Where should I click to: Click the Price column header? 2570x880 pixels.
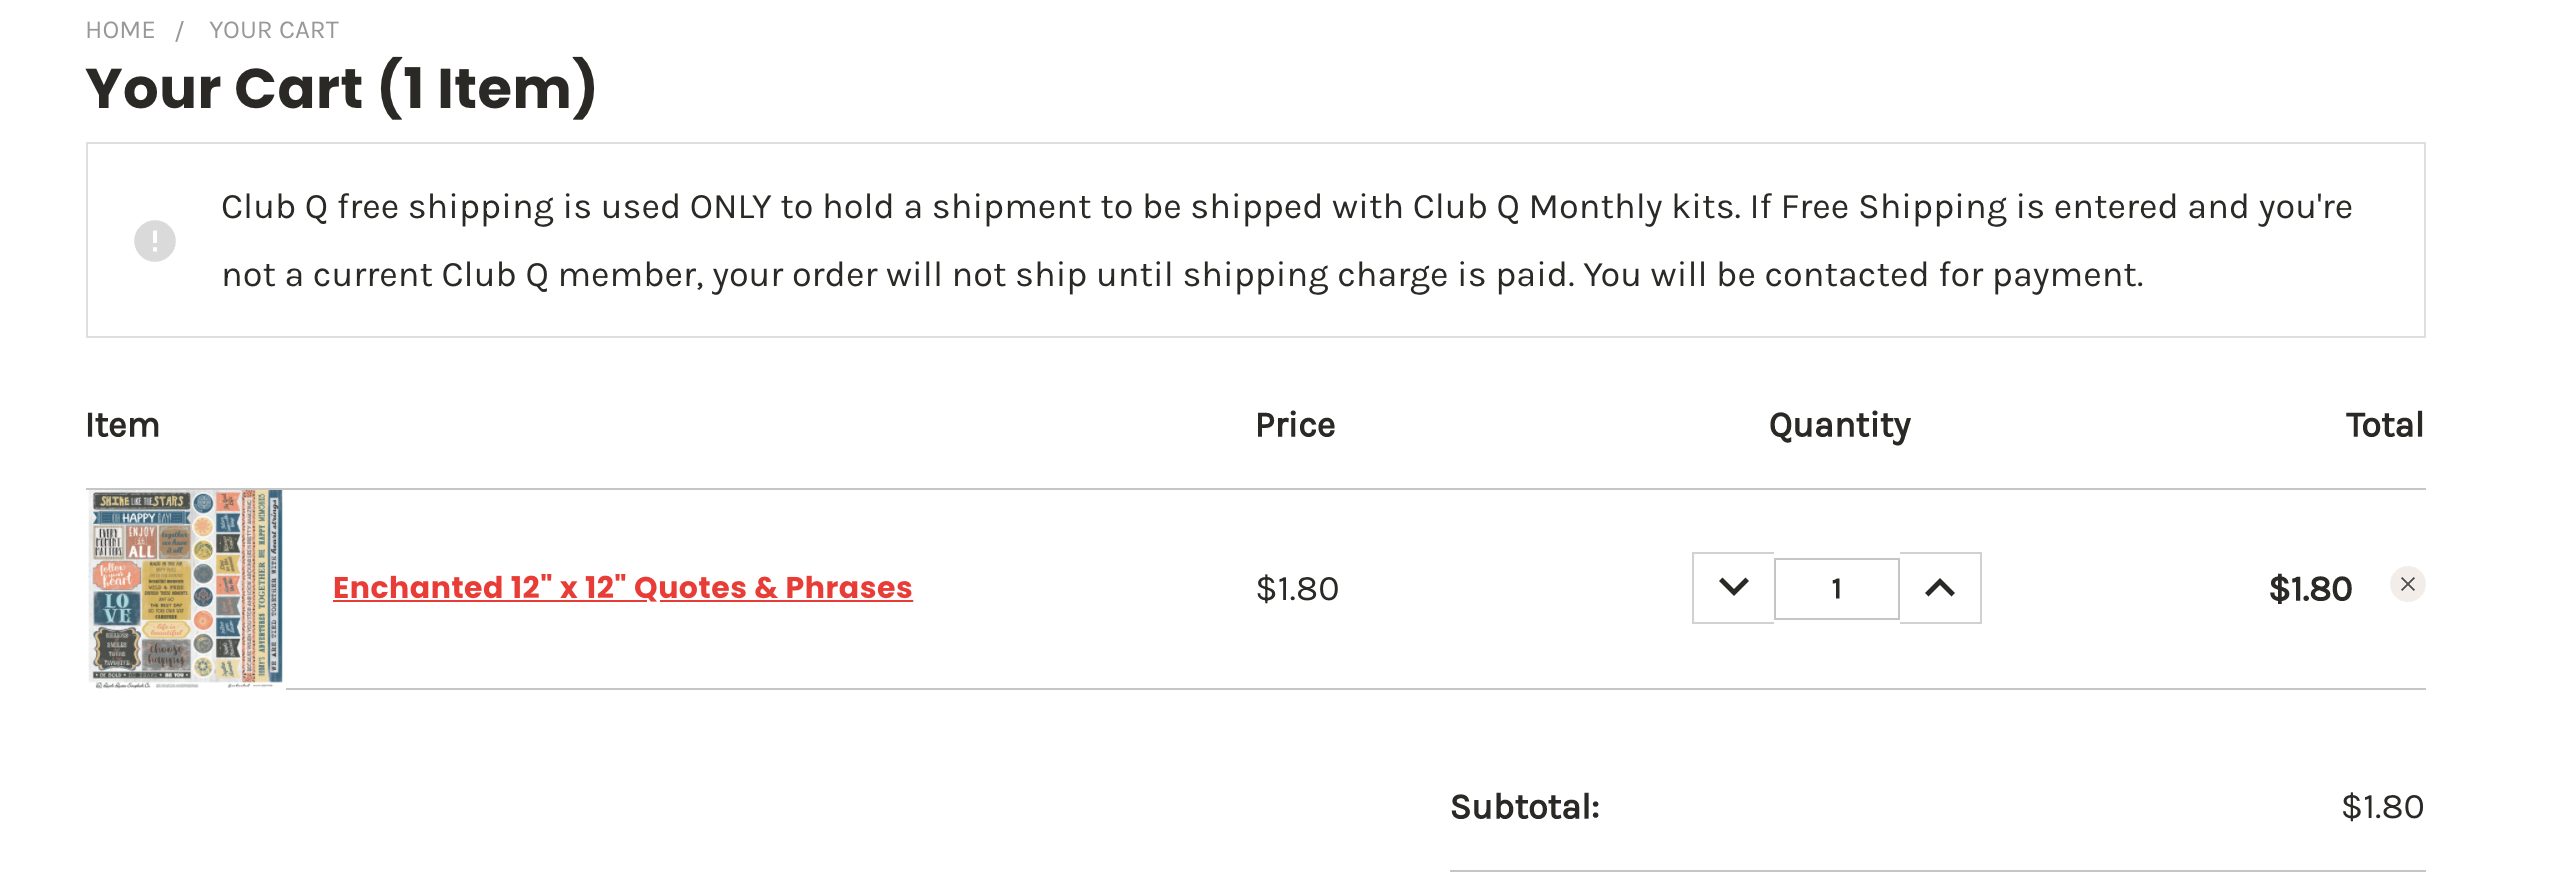click(1295, 425)
